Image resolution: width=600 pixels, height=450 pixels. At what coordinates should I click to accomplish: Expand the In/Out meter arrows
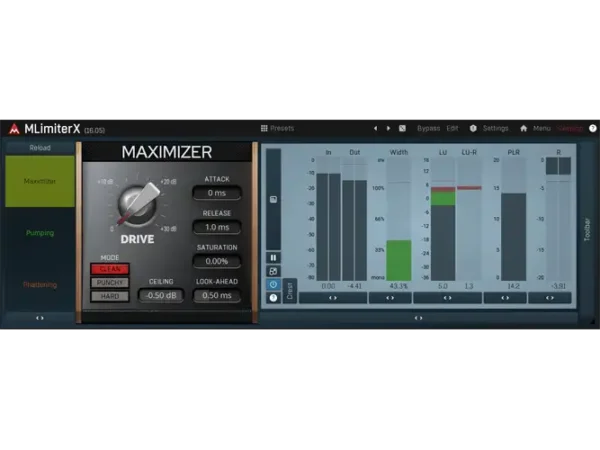point(333,298)
